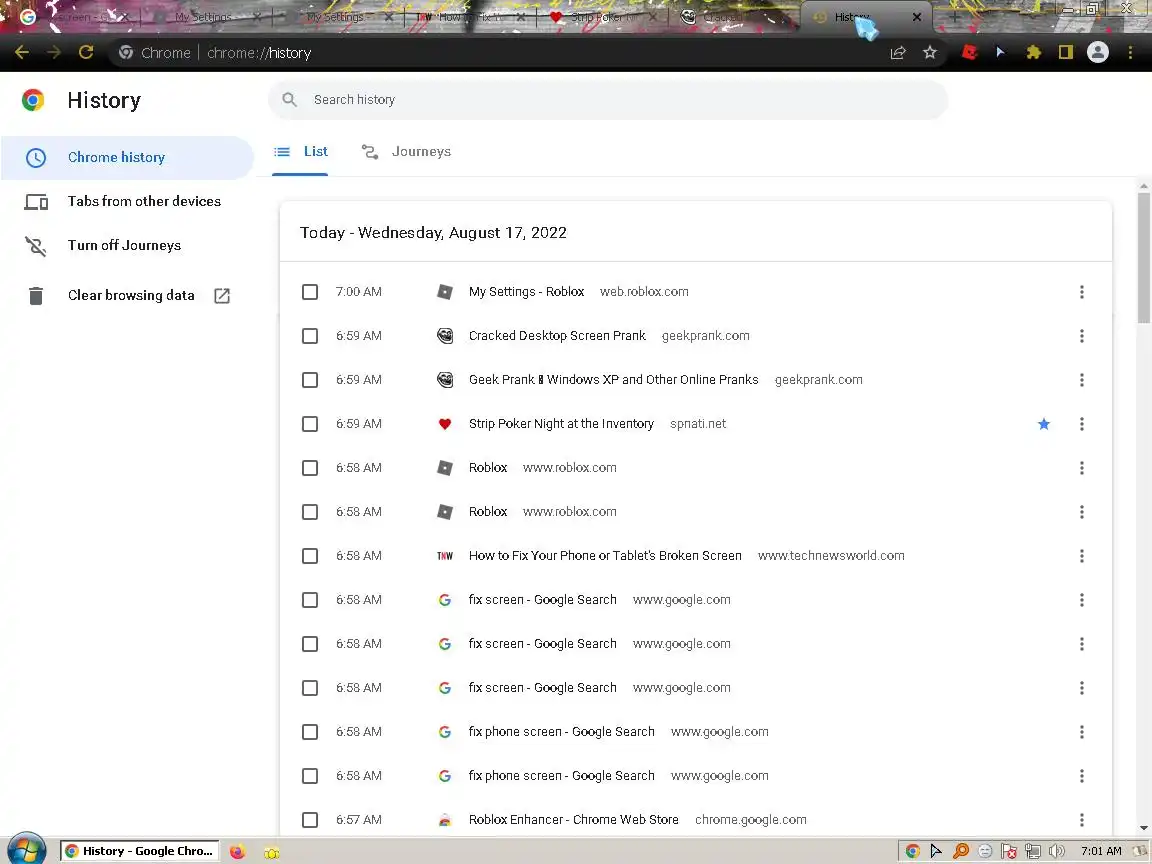
Task: Click the vertical scrollbar thumb
Action: click(x=1144, y=257)
